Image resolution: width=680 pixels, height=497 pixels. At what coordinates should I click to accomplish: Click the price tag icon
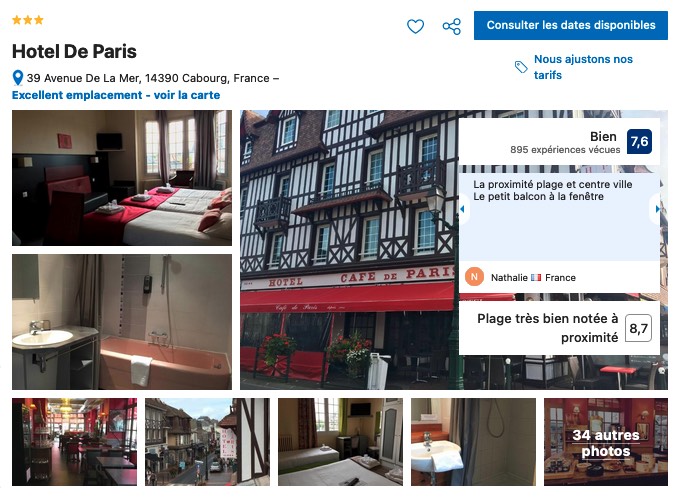point(521,67)
